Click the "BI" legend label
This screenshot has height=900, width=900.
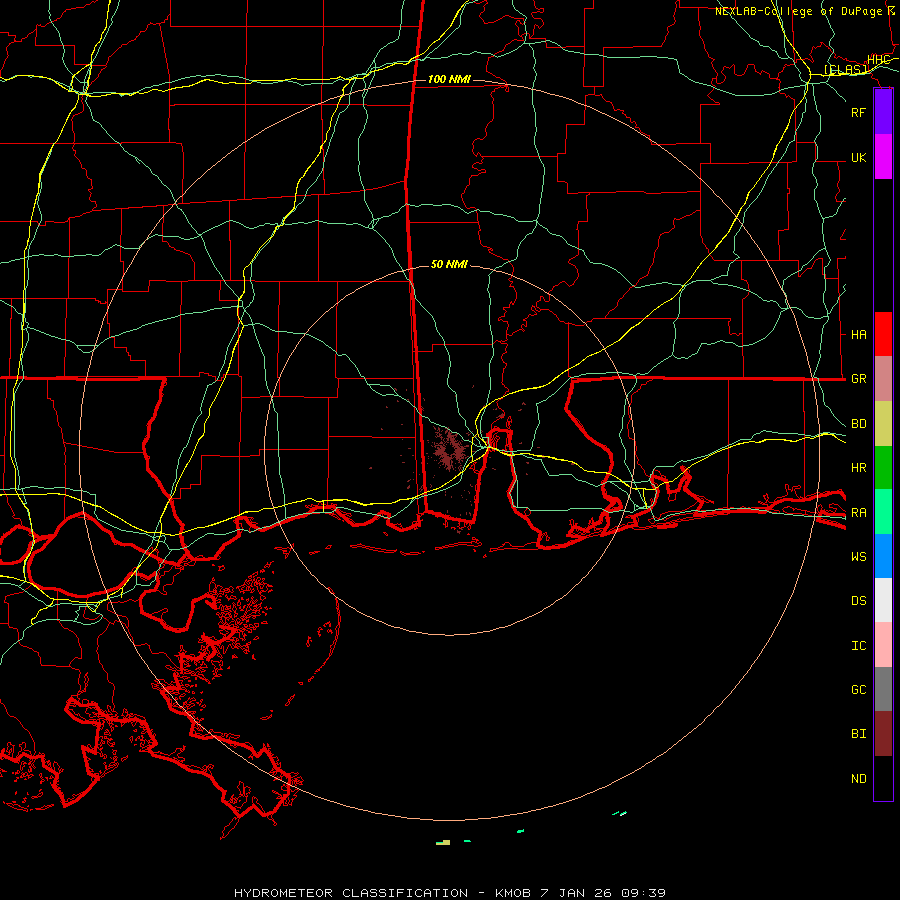pos(858,734)
